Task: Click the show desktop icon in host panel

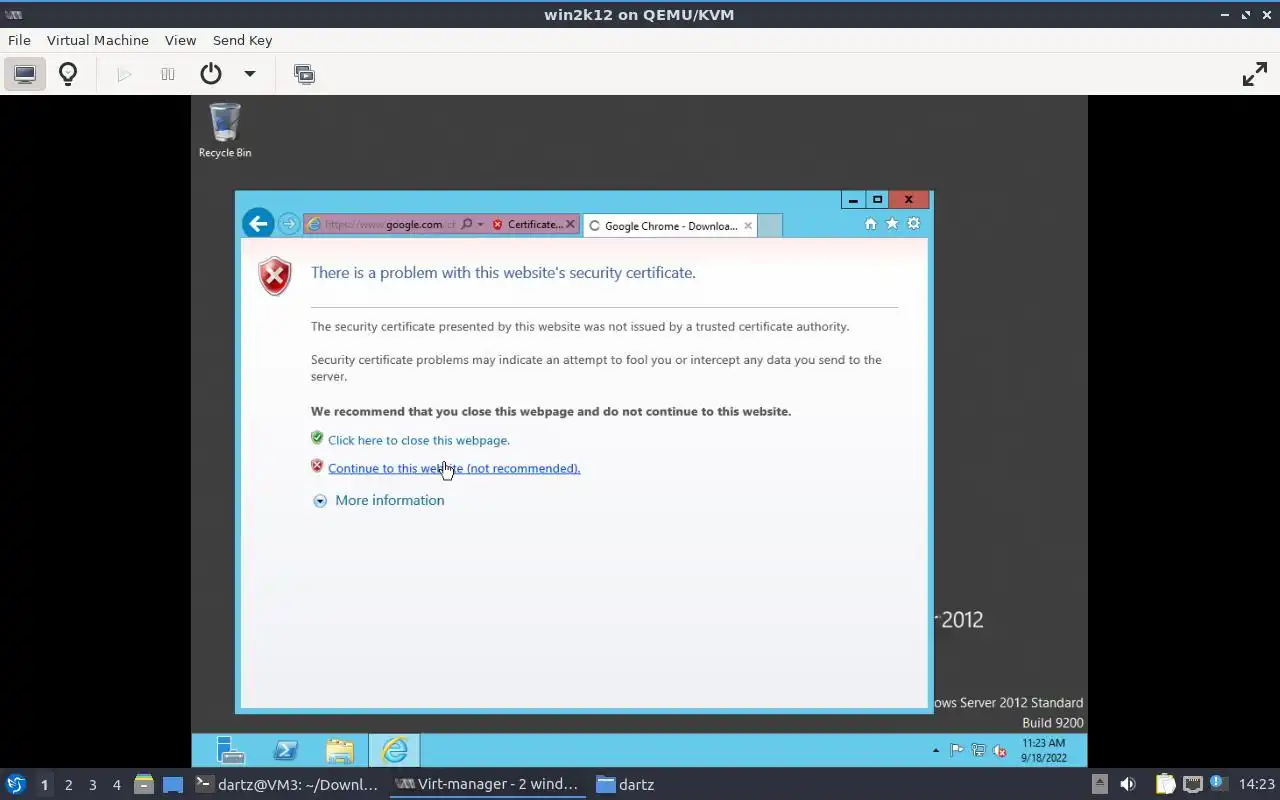Action: 173,785
